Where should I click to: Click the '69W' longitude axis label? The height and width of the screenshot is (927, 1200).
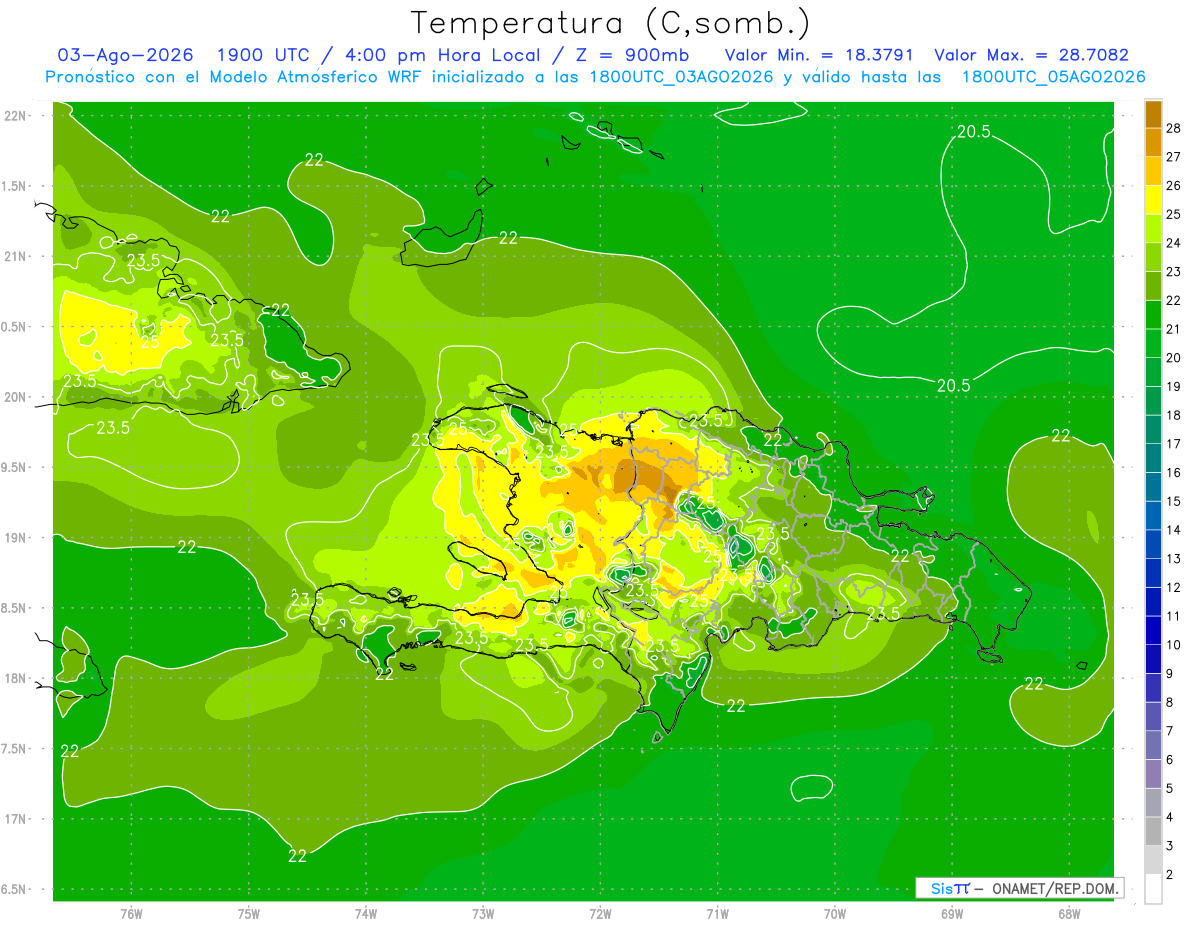951,913
